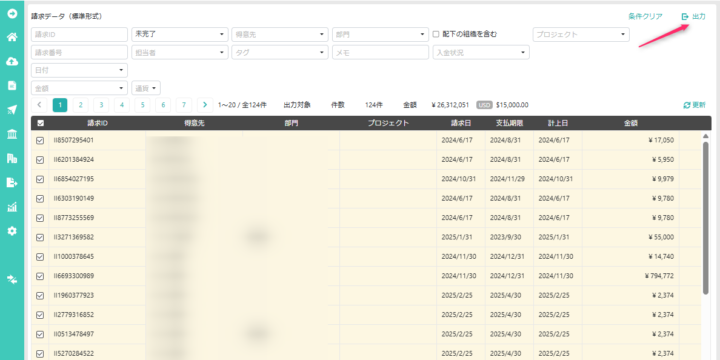The image size is (720, 360).
Task: Go to page 4
Action: pyautogui.click(x=122, y=105)
